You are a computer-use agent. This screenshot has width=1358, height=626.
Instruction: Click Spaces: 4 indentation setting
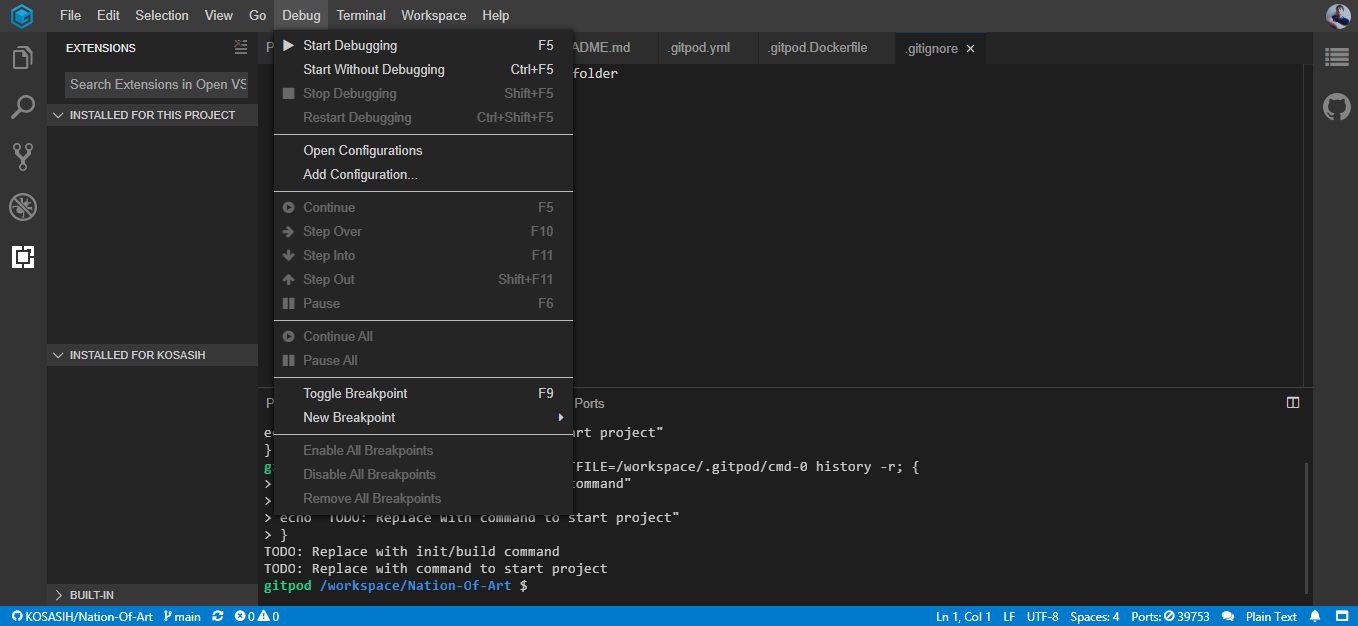(x=1095, y=617)
